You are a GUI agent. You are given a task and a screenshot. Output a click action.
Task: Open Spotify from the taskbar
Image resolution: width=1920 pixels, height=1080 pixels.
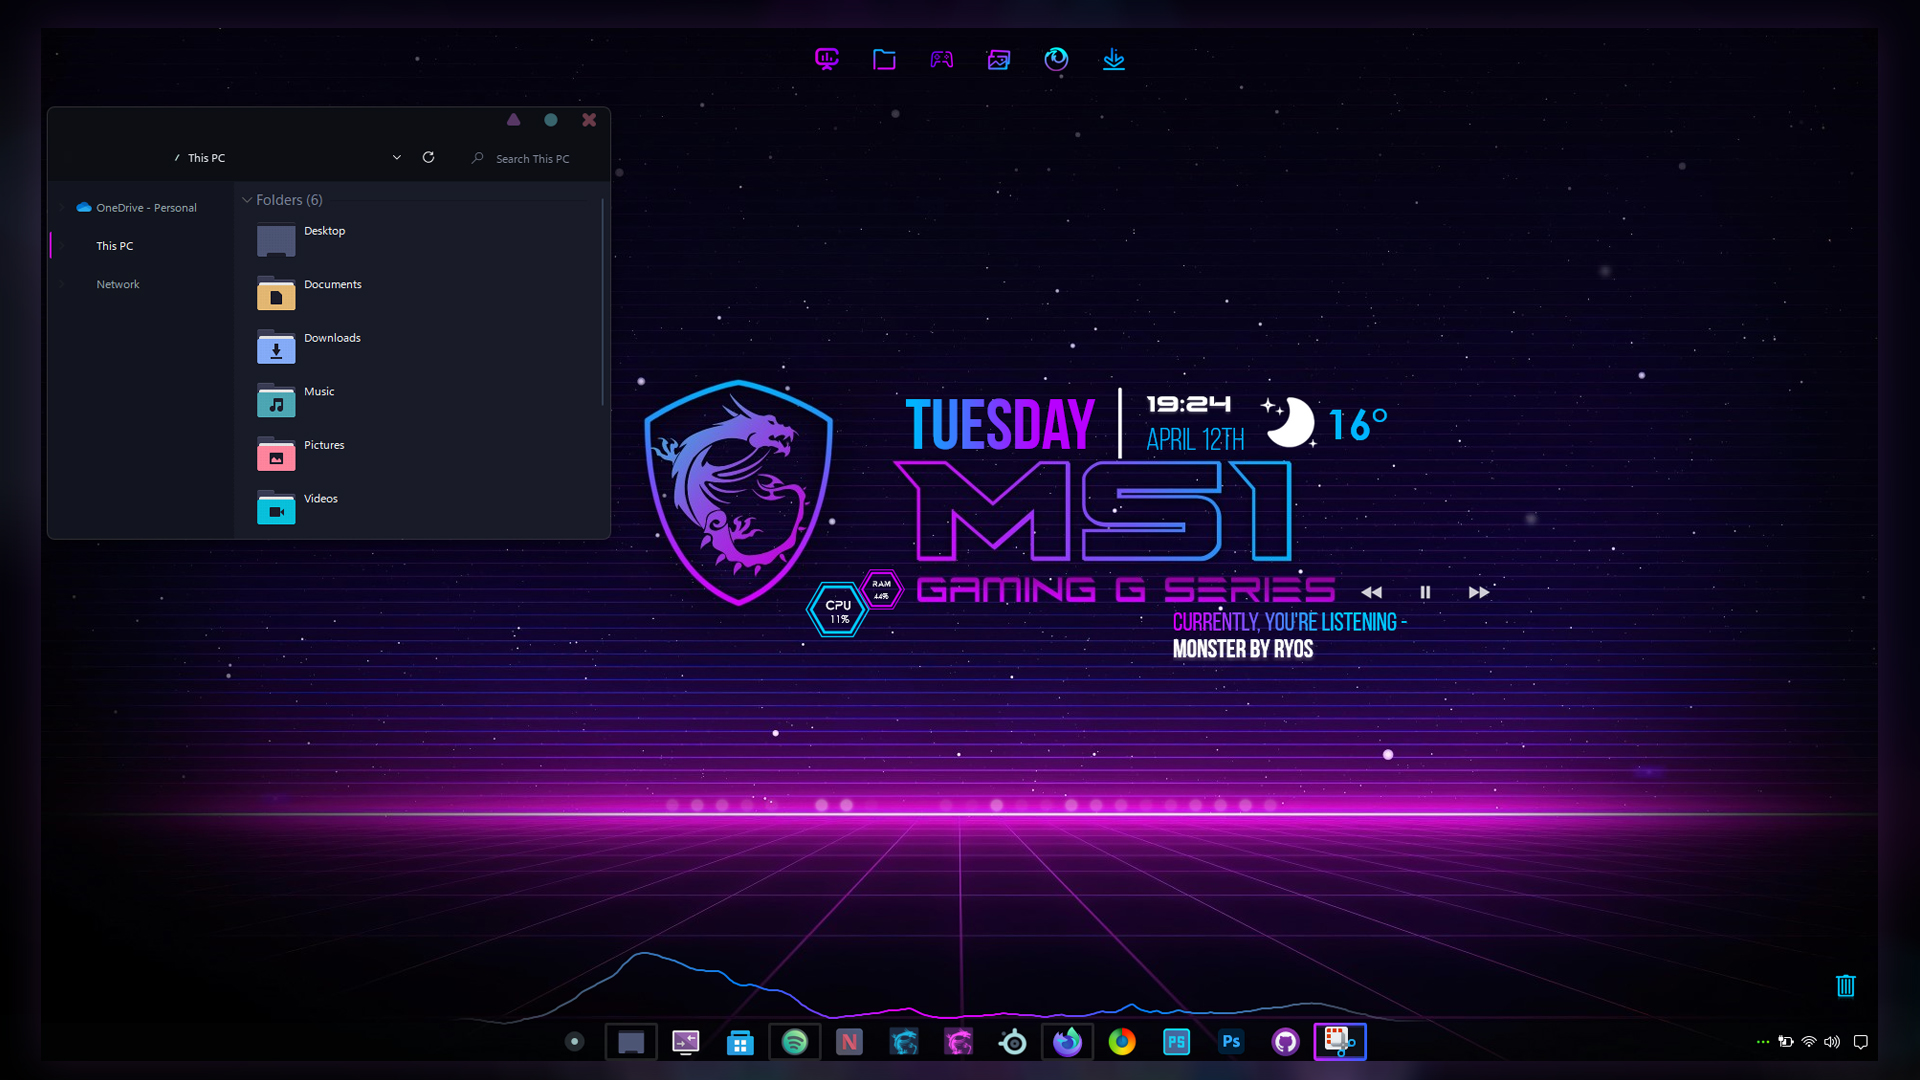coord(795,1042)
